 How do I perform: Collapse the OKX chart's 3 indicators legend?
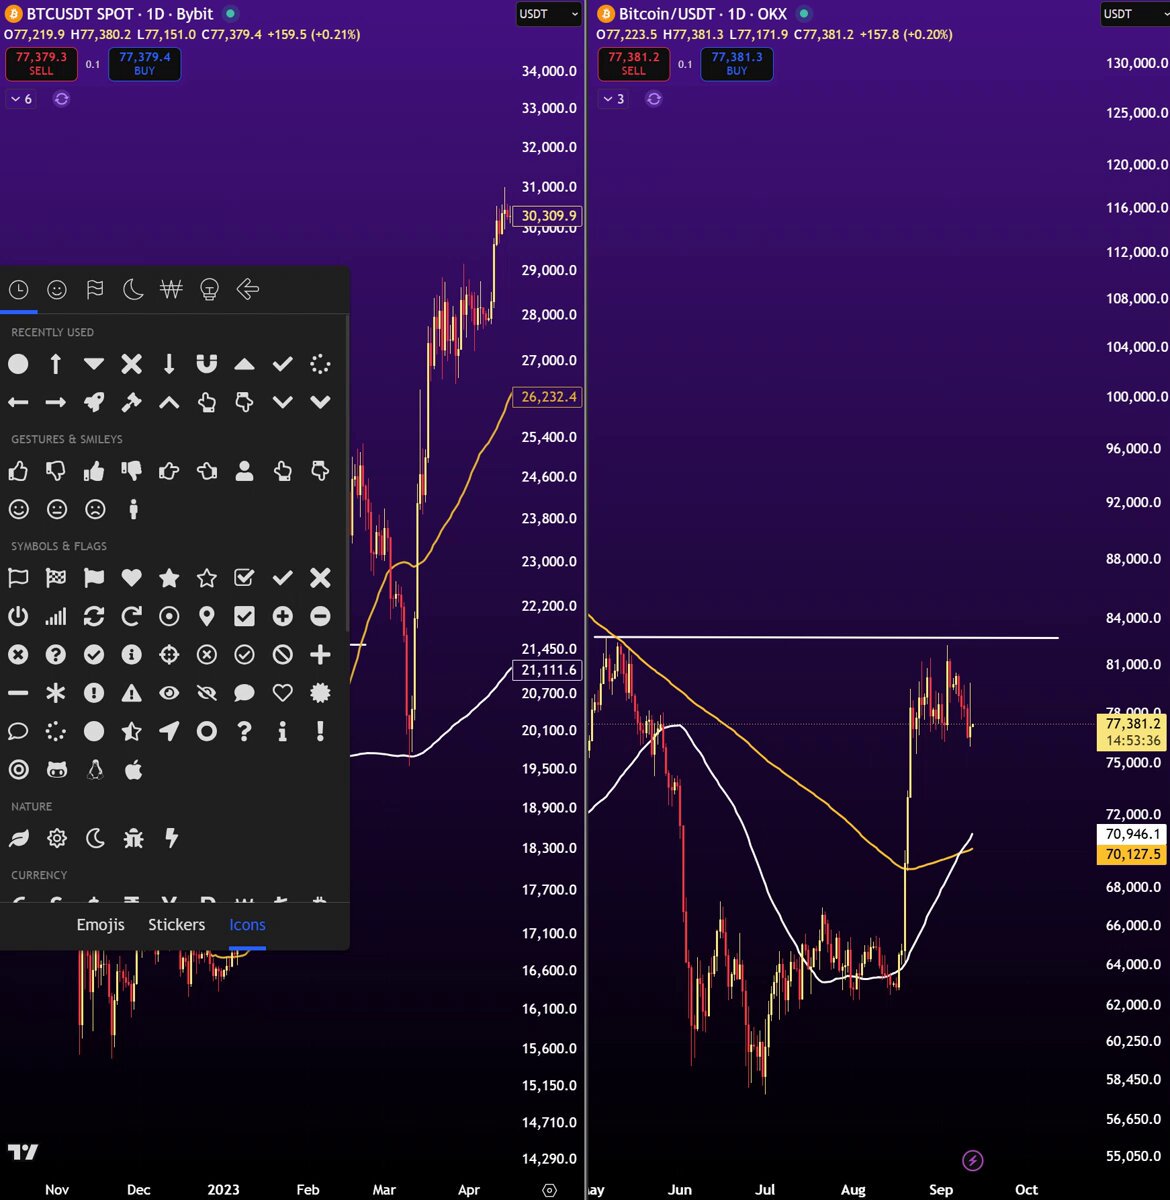click(613, 99)
